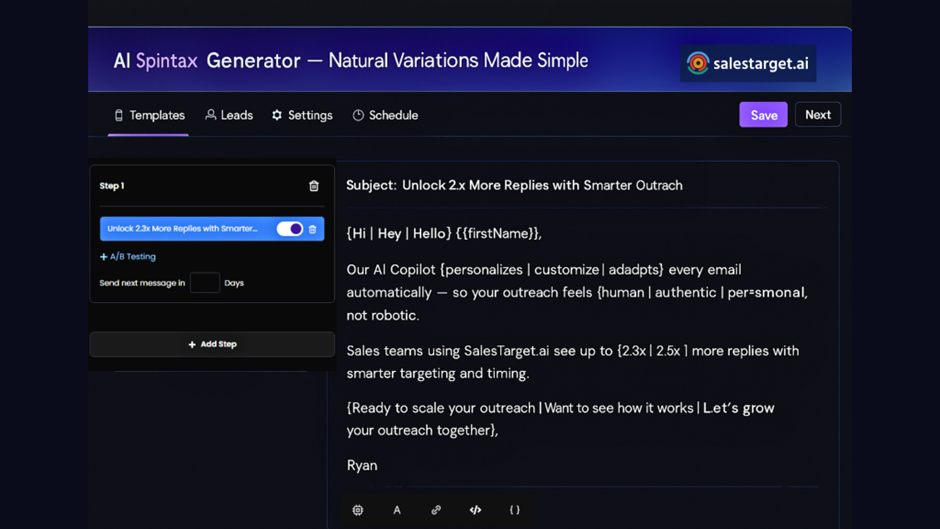Click the AI chip icon in editor toolbar
The width and height of the screenshot is (940, 529).
(358, 510)
